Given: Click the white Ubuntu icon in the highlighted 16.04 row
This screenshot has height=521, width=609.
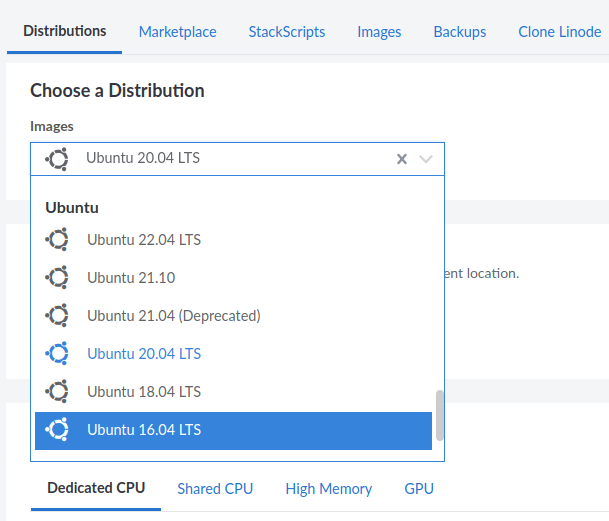Looking at the screenshot, I should tap(57, 429).
